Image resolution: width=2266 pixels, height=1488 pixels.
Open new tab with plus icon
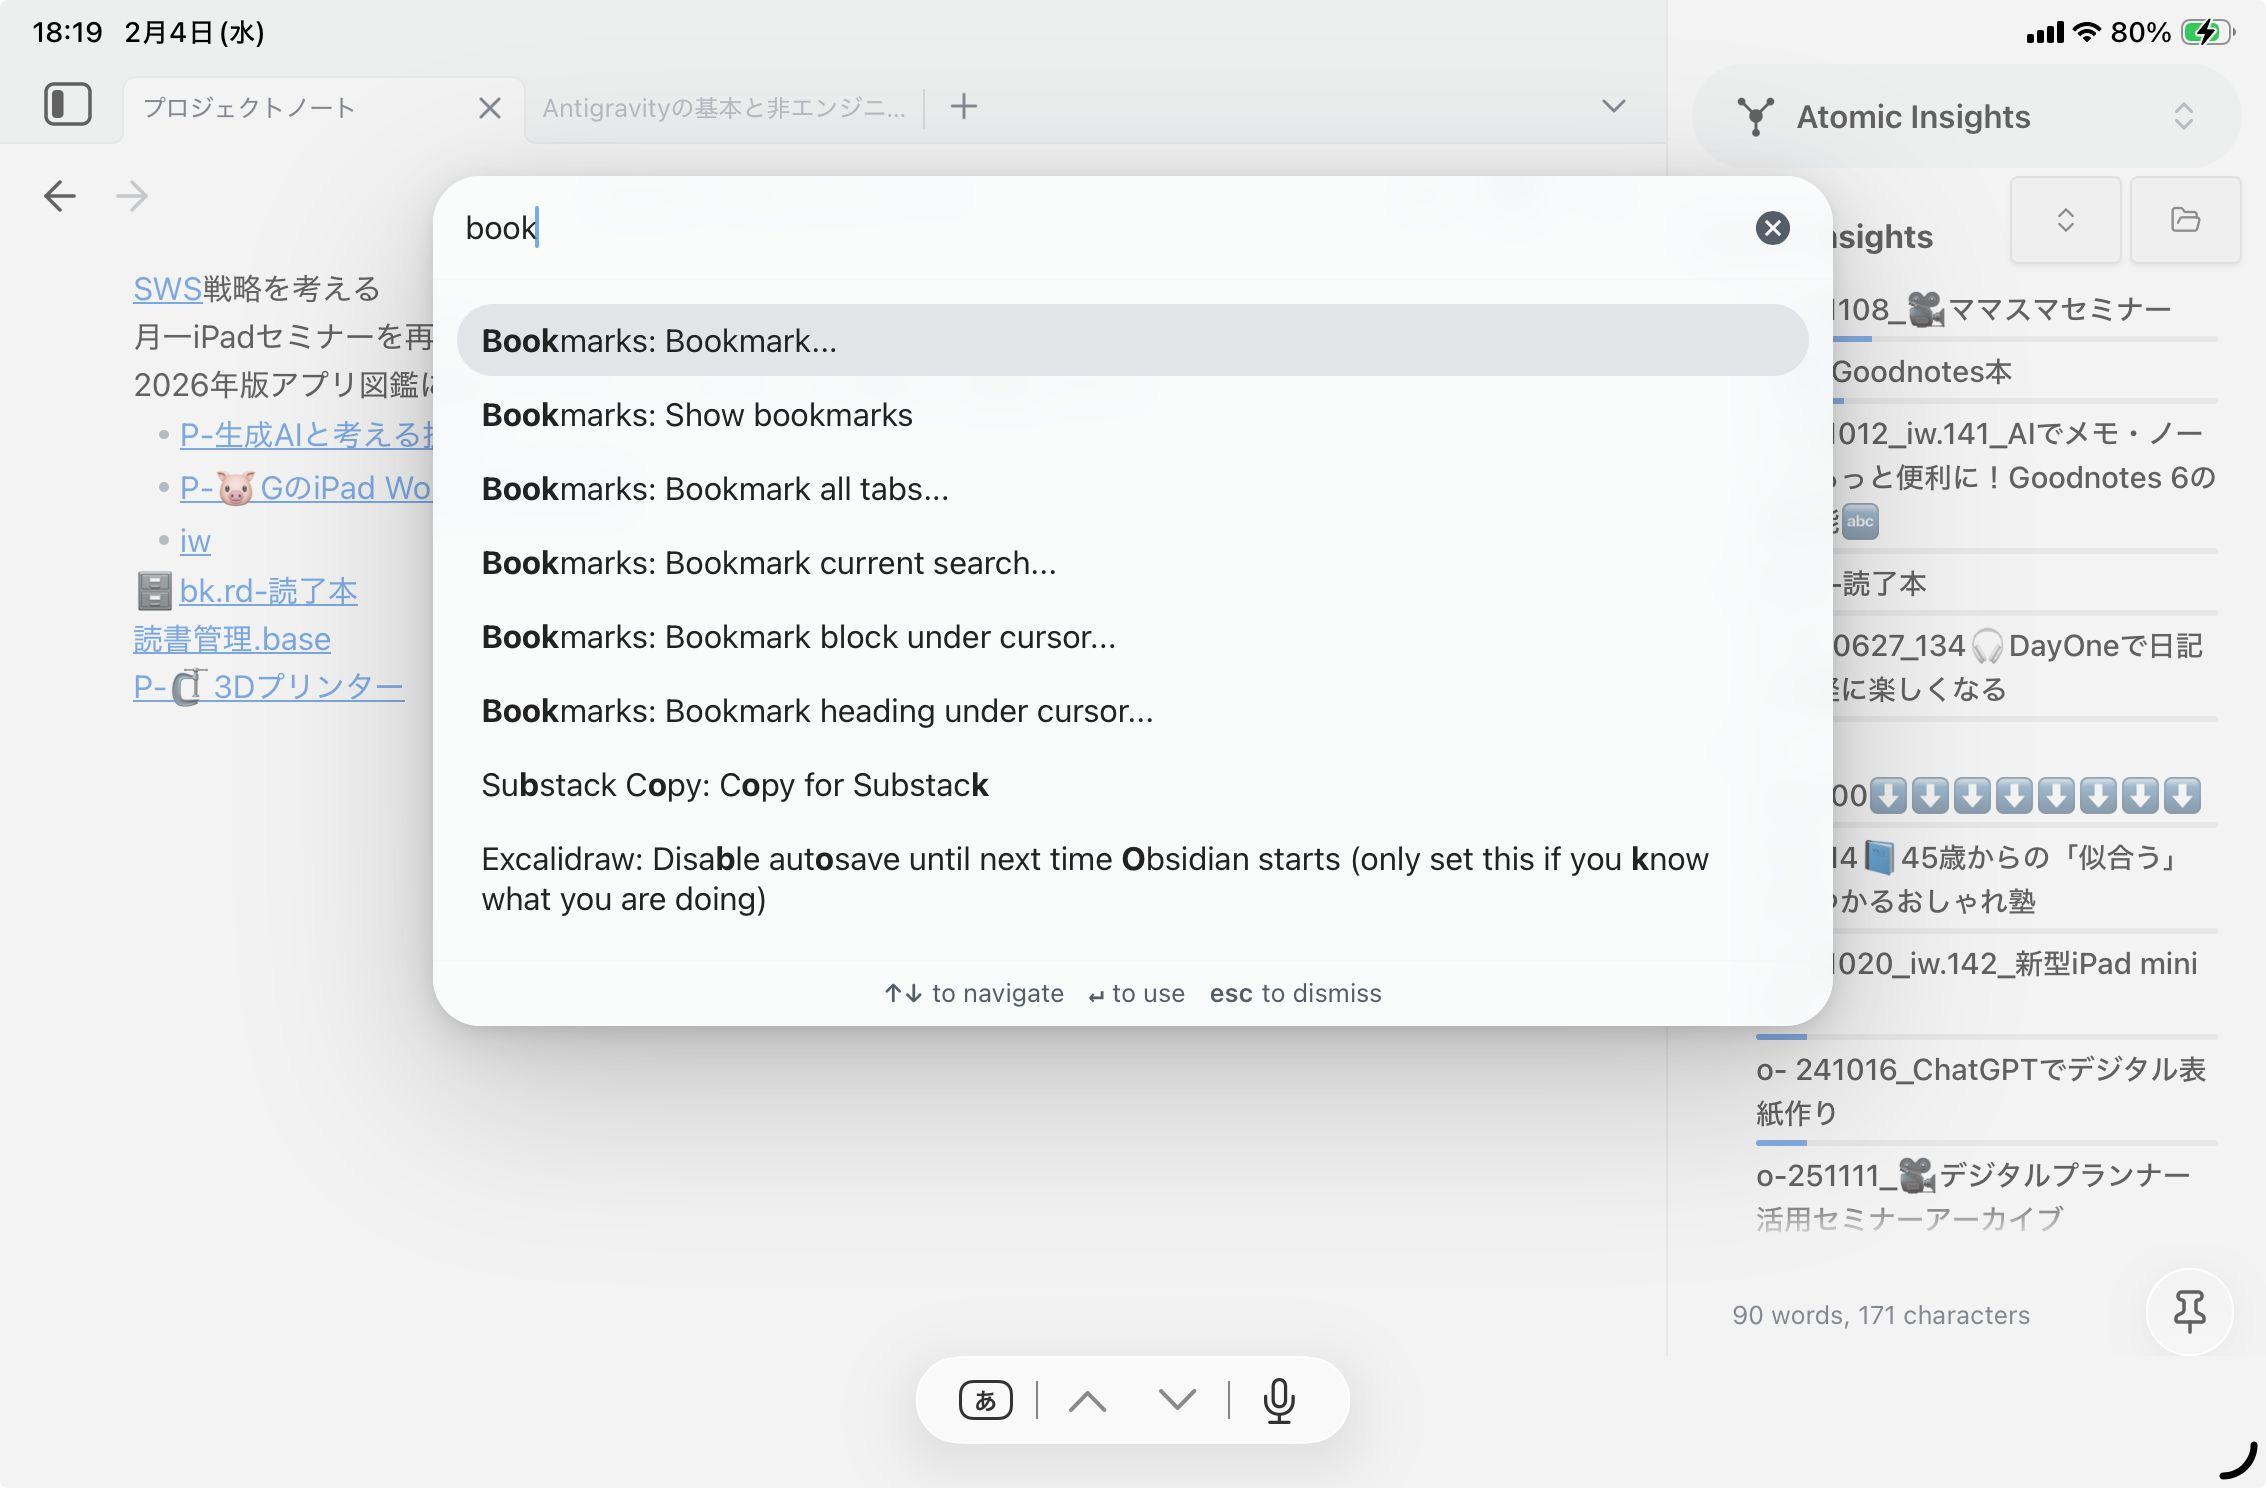point(964,106)
